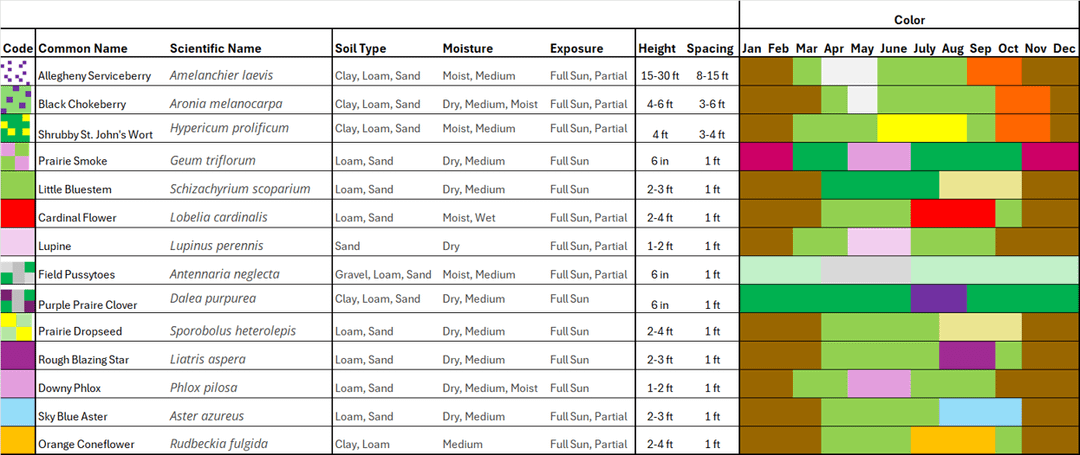This screenshot has width=1080, height=455.
Task: Click the "Little Bluestem" common name cell
Action: point(75,190)
